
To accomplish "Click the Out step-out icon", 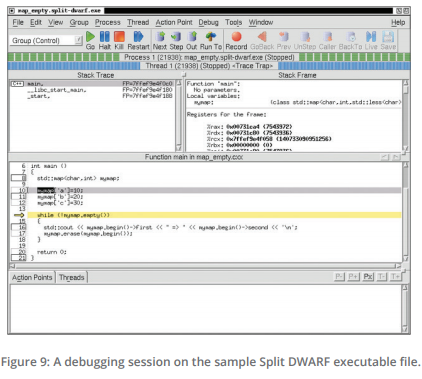I will click(x=192, y=37).
